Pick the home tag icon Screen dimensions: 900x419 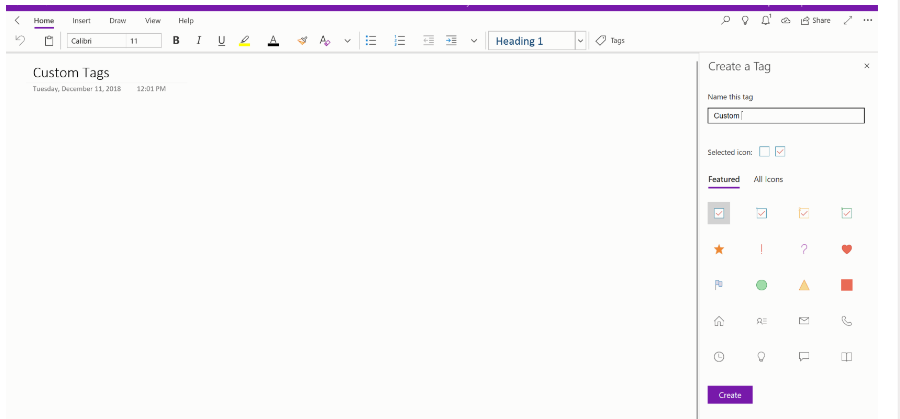[718, 321]
